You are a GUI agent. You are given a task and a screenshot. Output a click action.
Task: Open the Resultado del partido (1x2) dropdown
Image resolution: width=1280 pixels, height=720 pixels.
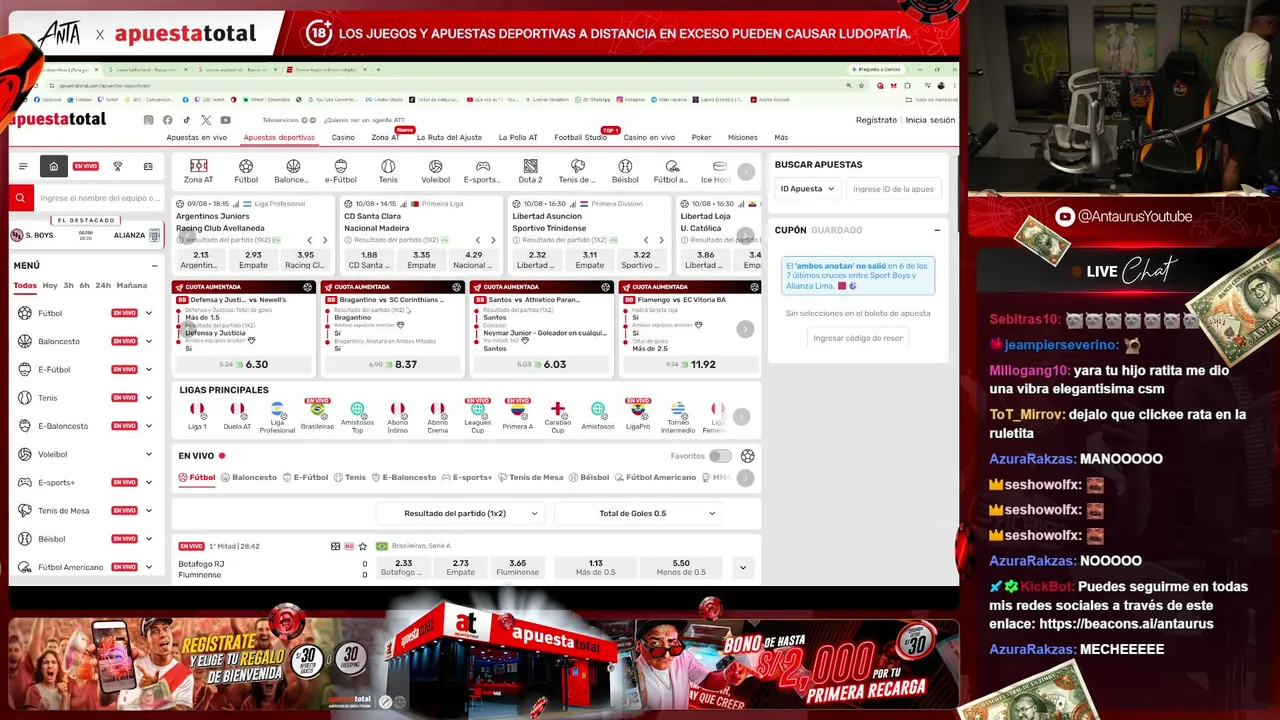coord(461,513)
